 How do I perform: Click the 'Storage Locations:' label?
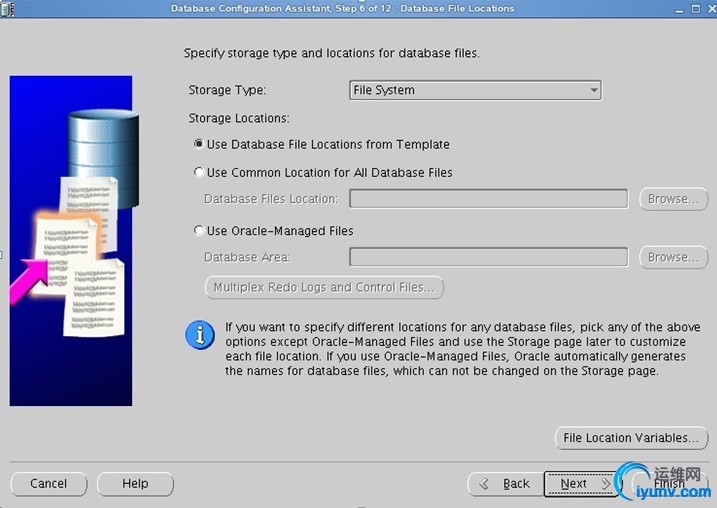pos(239,118)
